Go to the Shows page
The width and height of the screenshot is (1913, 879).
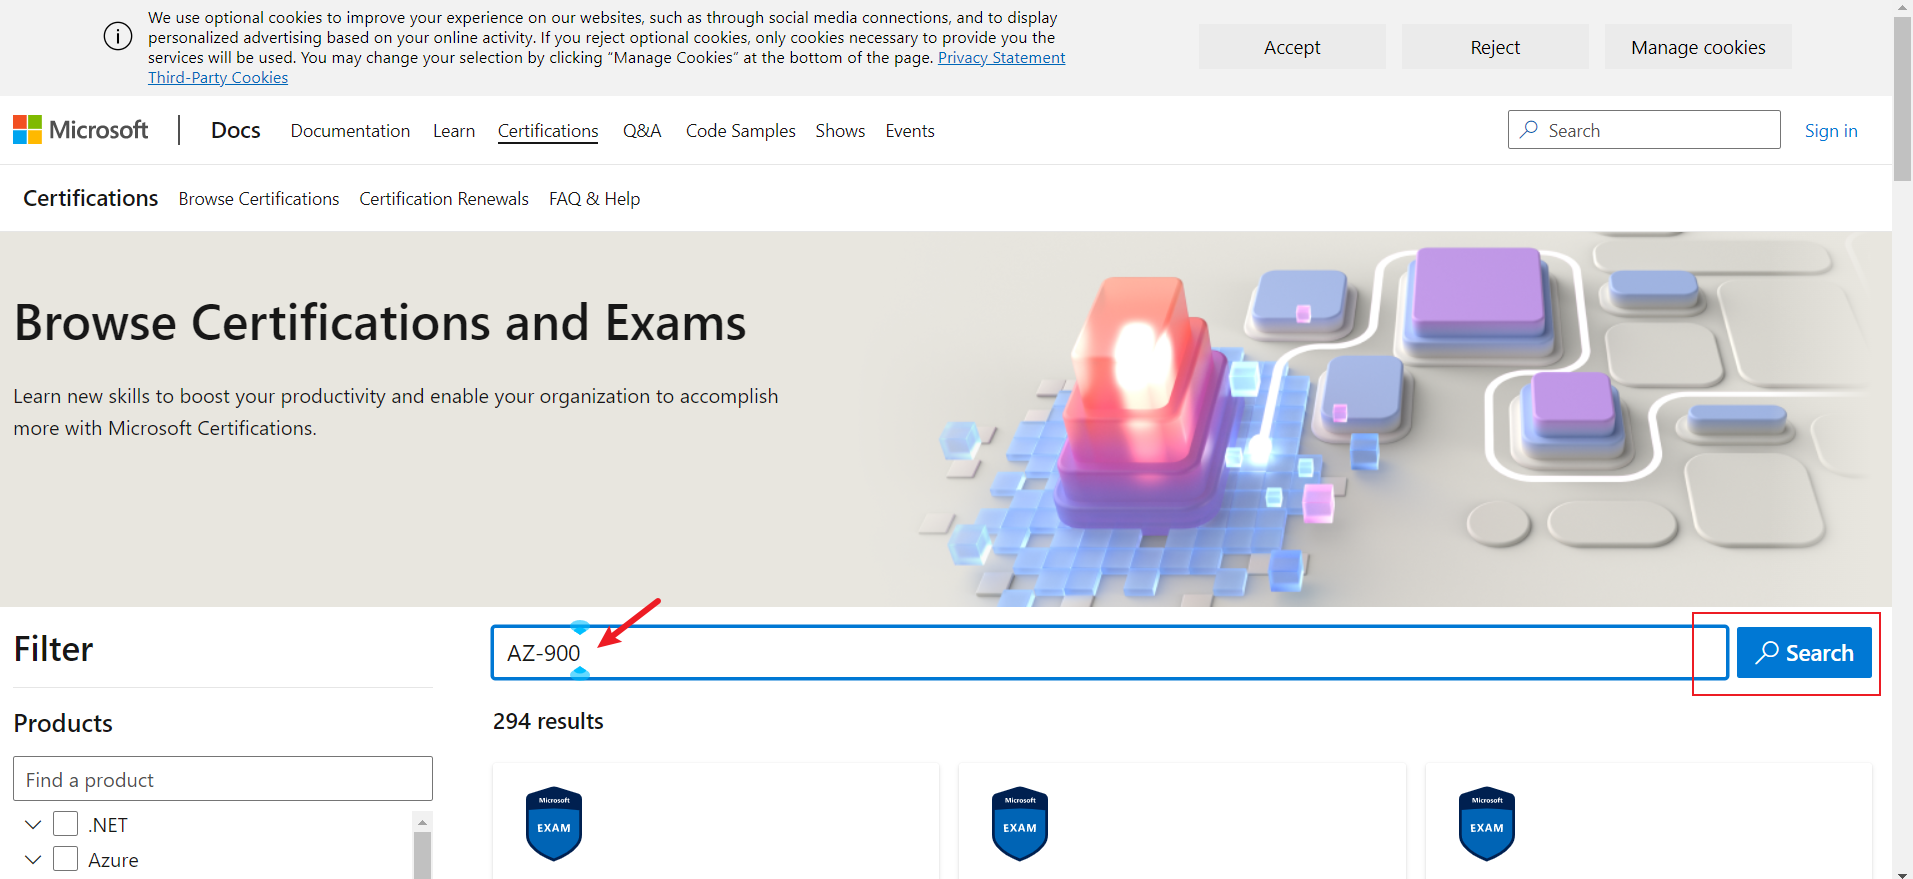pyautogui.click(x=840, y=131)
